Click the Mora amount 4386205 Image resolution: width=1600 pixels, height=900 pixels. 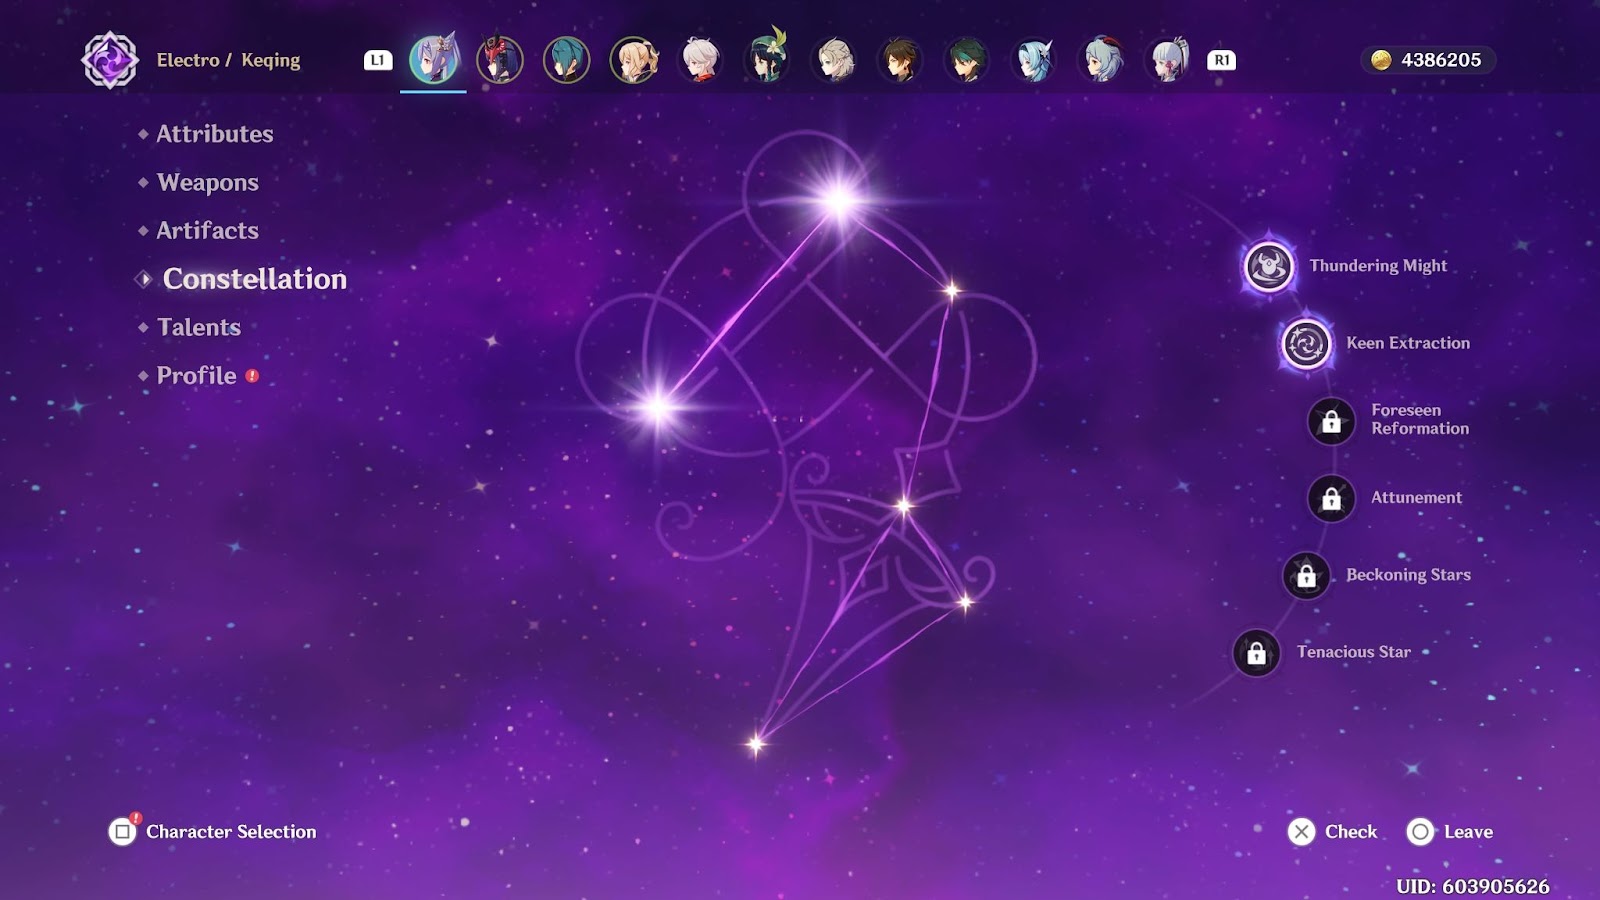click(1441, 60)
